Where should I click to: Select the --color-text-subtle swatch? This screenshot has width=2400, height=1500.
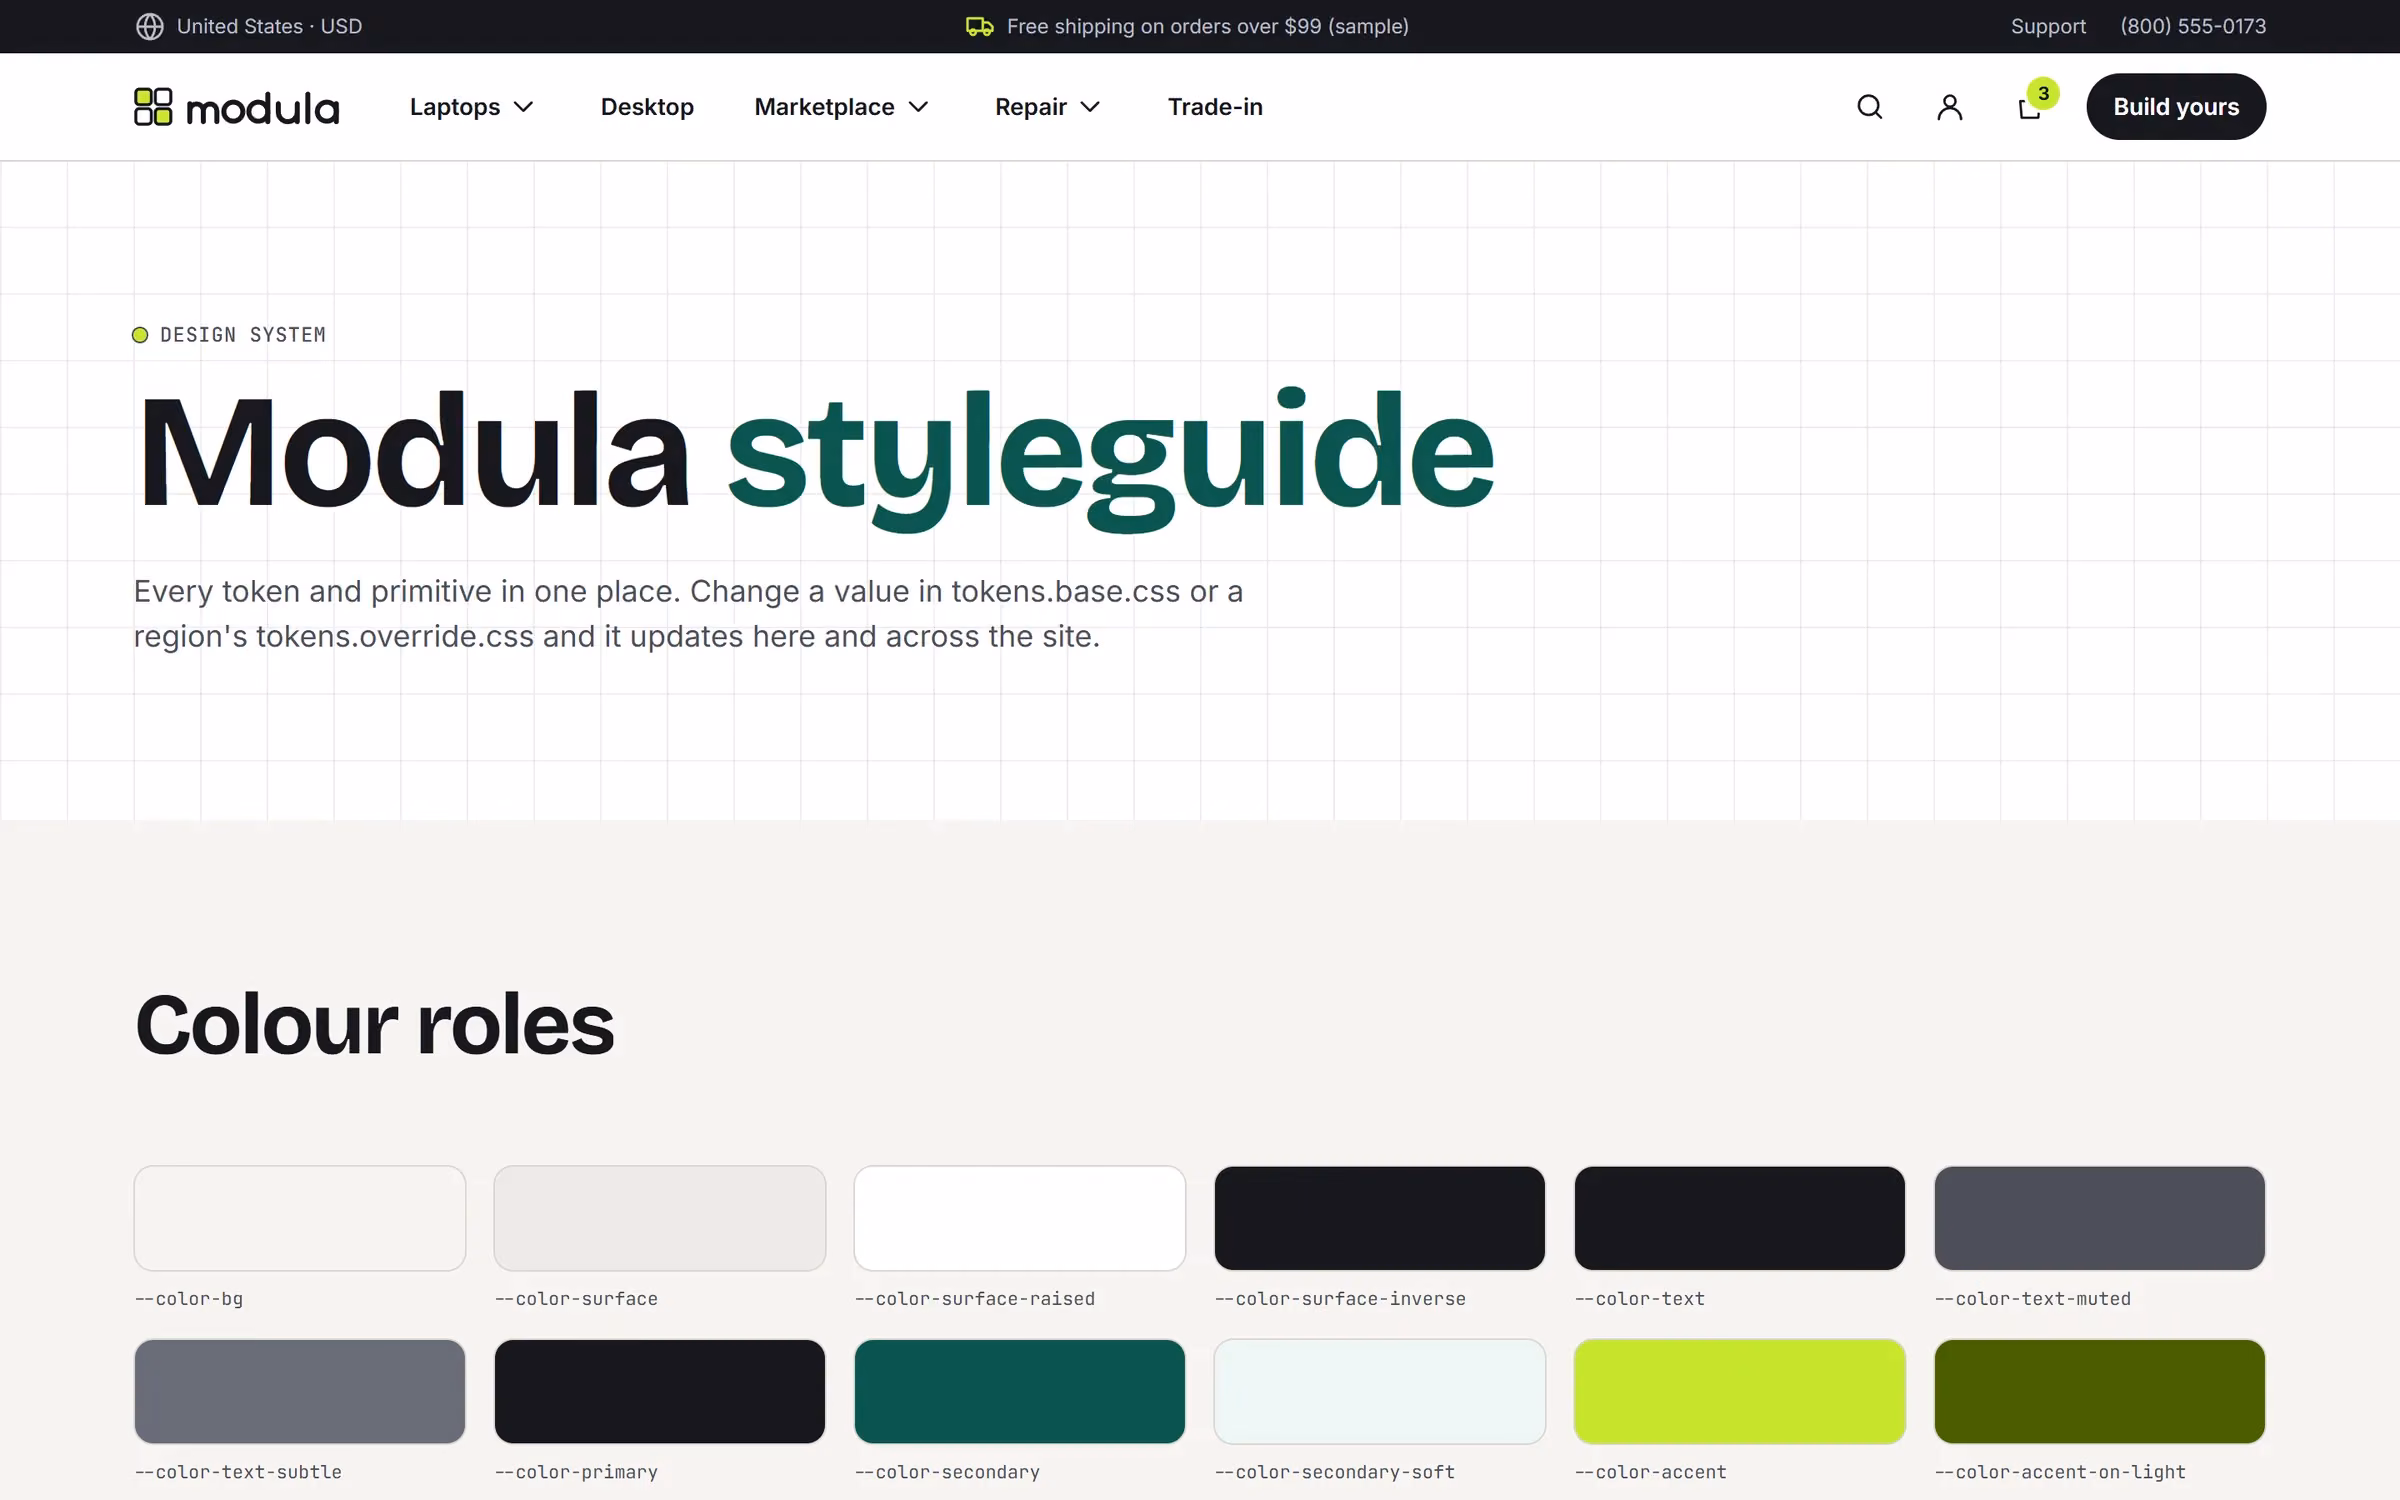click(300, 1391)
